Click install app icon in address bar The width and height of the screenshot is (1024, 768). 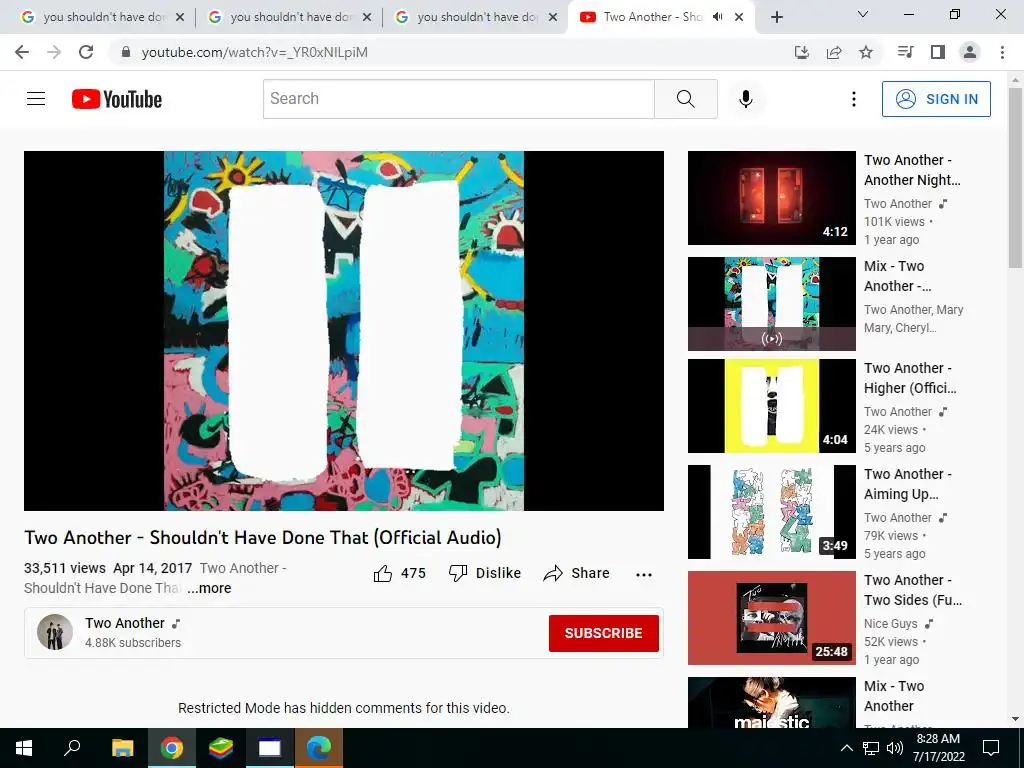801,52
